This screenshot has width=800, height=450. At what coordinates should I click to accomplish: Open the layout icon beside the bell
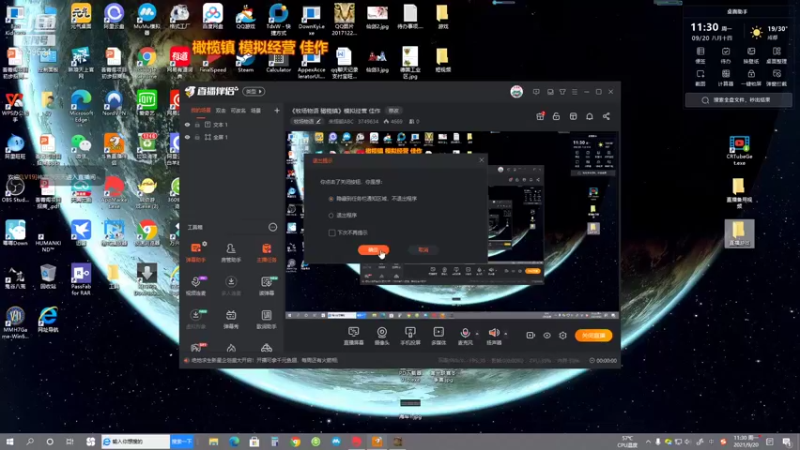[x=573, y=116]
